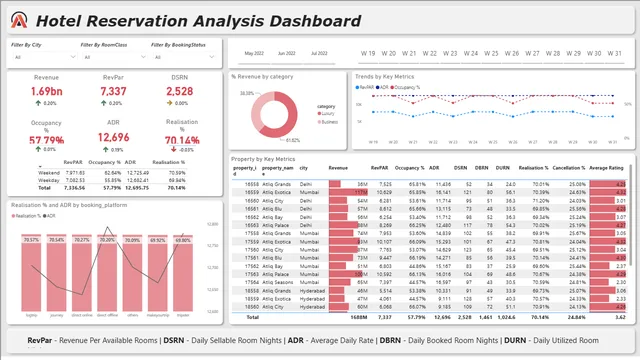Click the Trends by Key Metrics chart title

pos(384,77)
